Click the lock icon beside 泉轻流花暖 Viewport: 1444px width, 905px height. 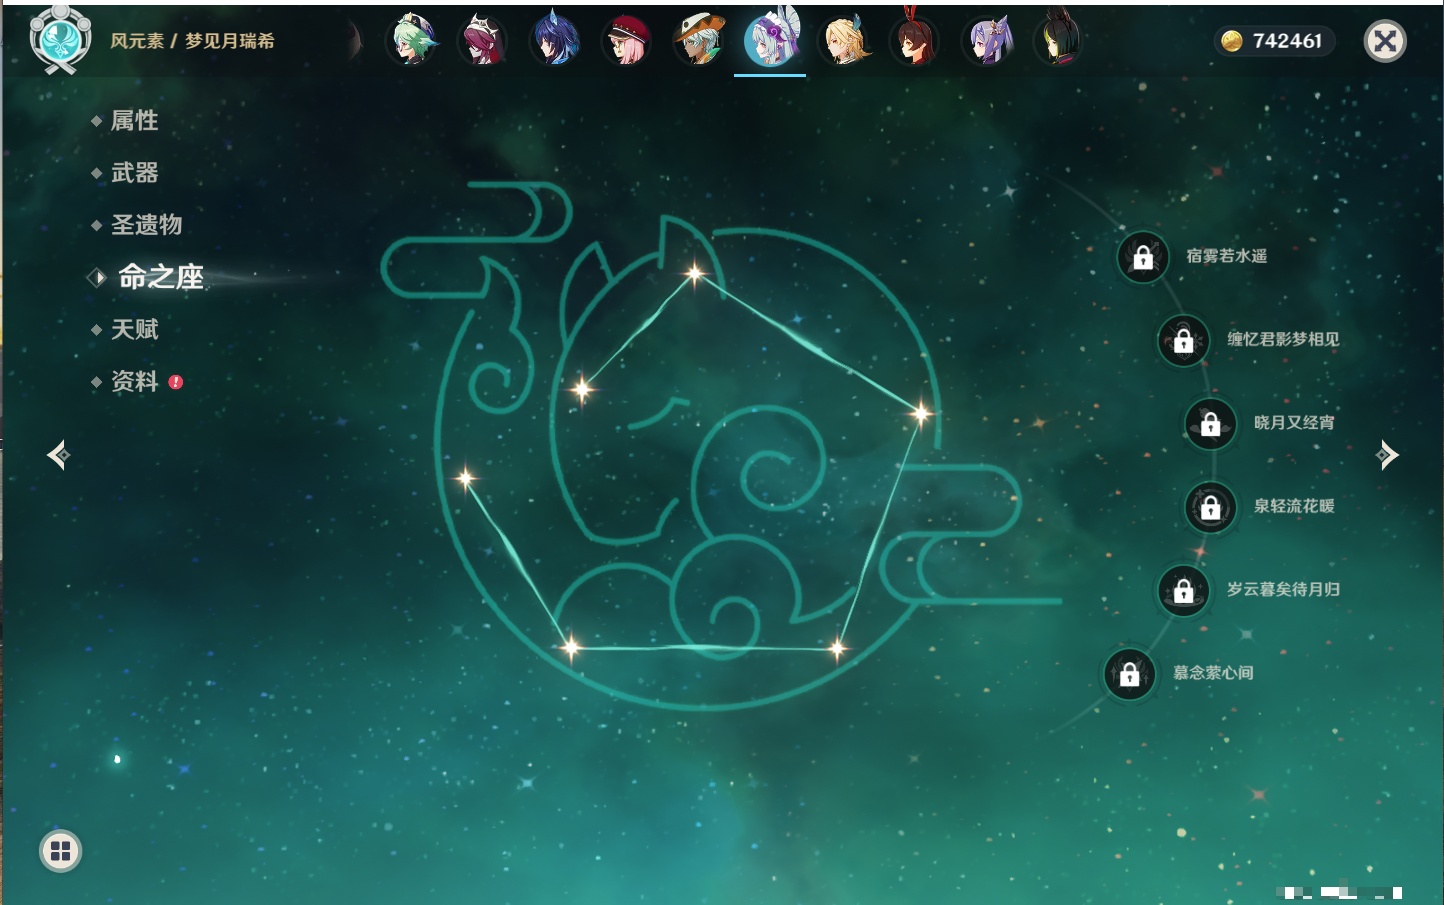click(x=1210, y=507)
